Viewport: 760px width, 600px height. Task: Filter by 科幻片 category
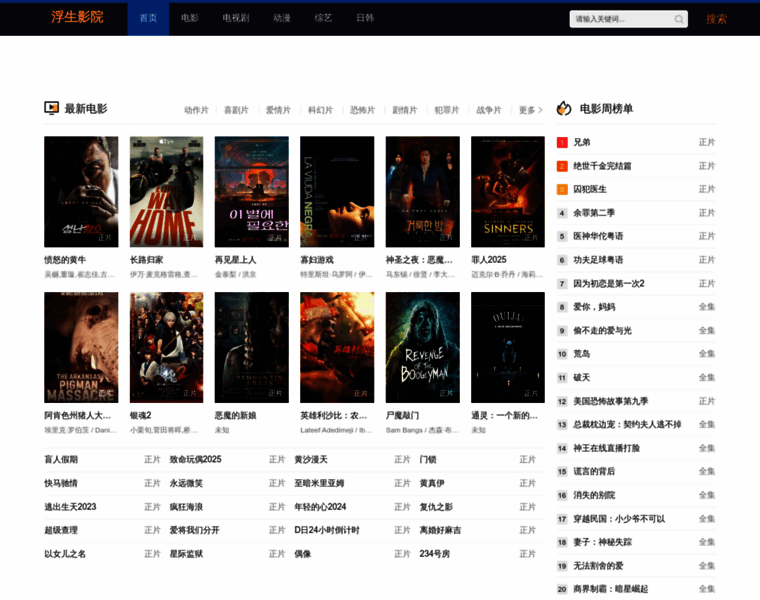click(x=320, y=110)
